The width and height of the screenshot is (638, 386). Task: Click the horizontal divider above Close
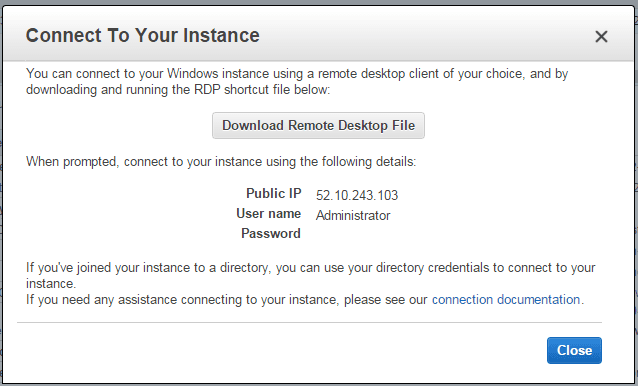(x=309, y=323)
